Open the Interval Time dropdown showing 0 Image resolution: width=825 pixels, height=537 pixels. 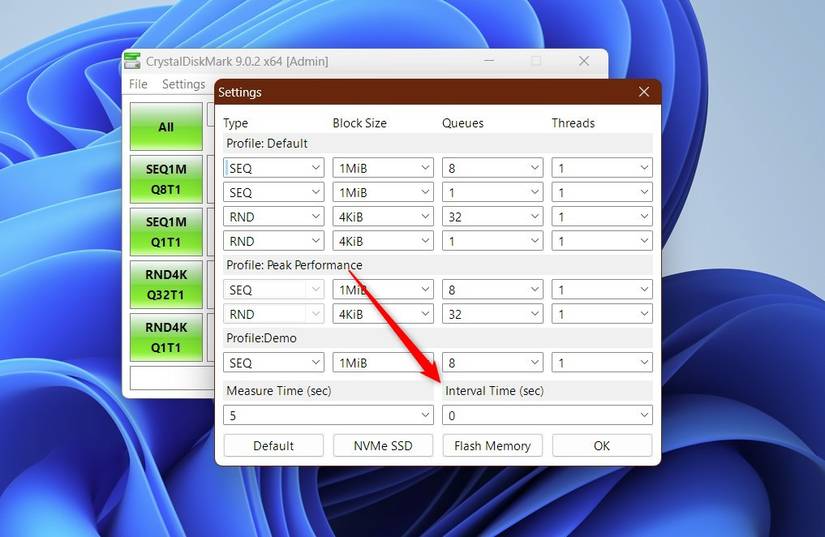click(x=547, y=416)
